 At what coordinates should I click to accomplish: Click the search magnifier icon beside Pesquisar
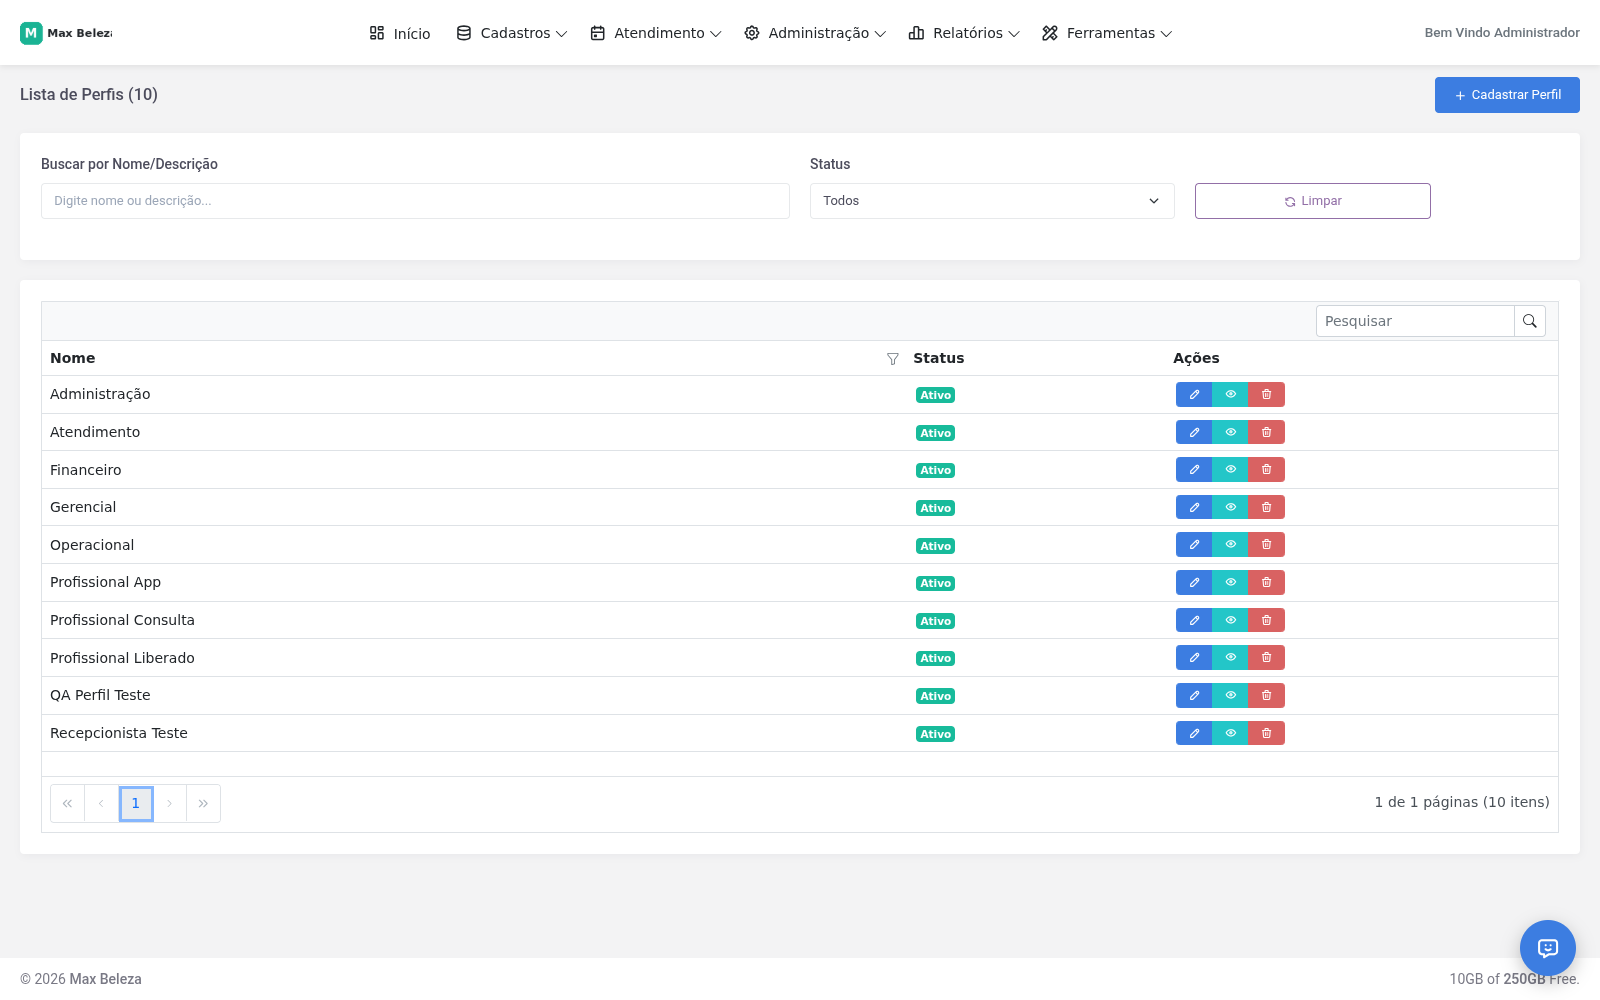pyautogui.click(x=1530, y=321)
